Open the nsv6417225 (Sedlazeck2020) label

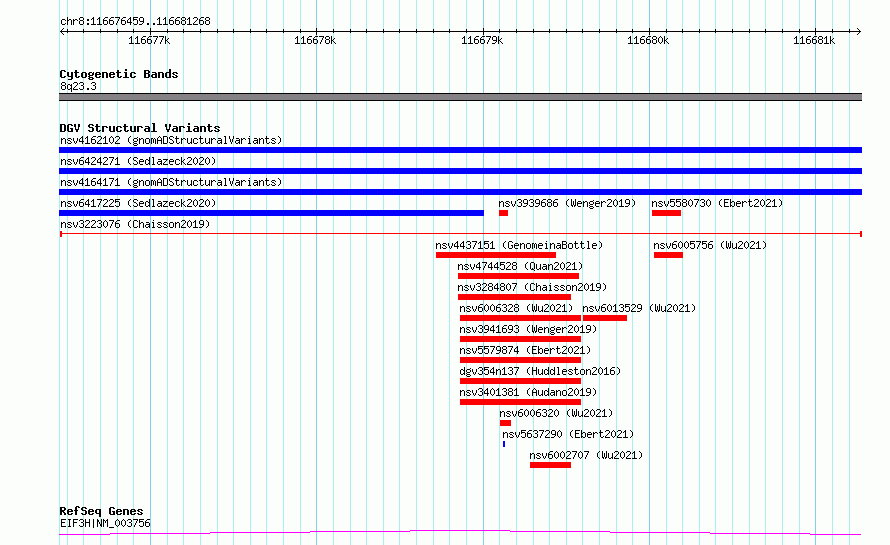tap(138, 203)
